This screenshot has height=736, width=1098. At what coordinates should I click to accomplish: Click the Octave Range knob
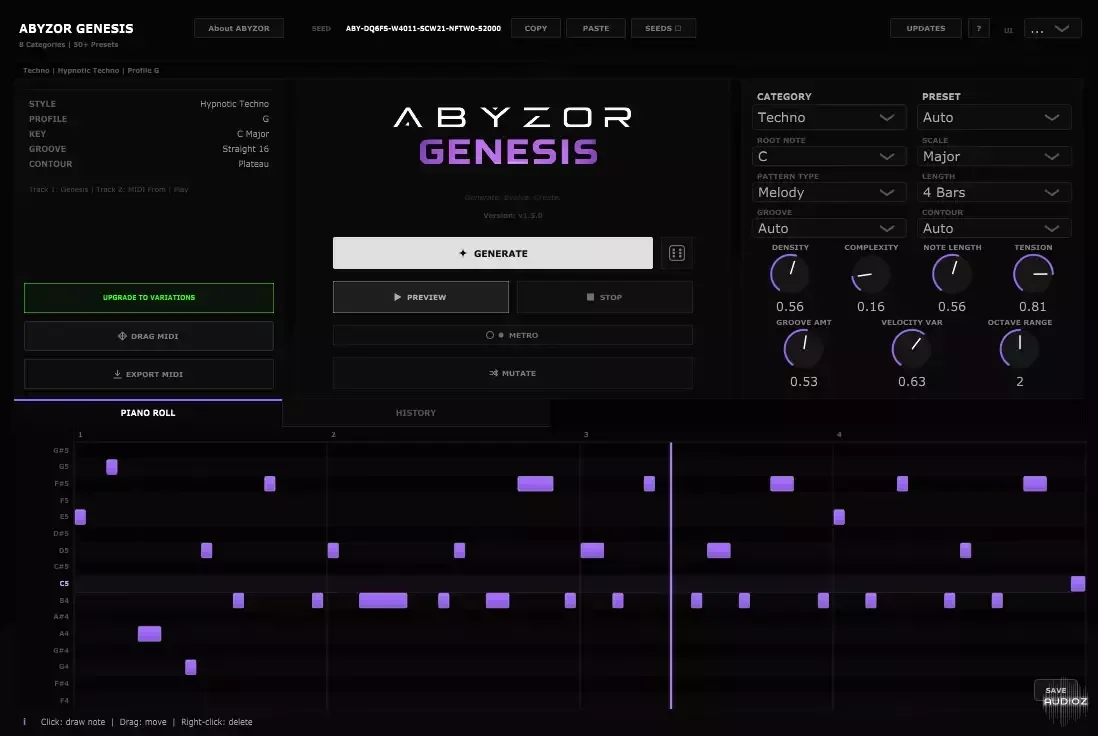coord(1020,349)
